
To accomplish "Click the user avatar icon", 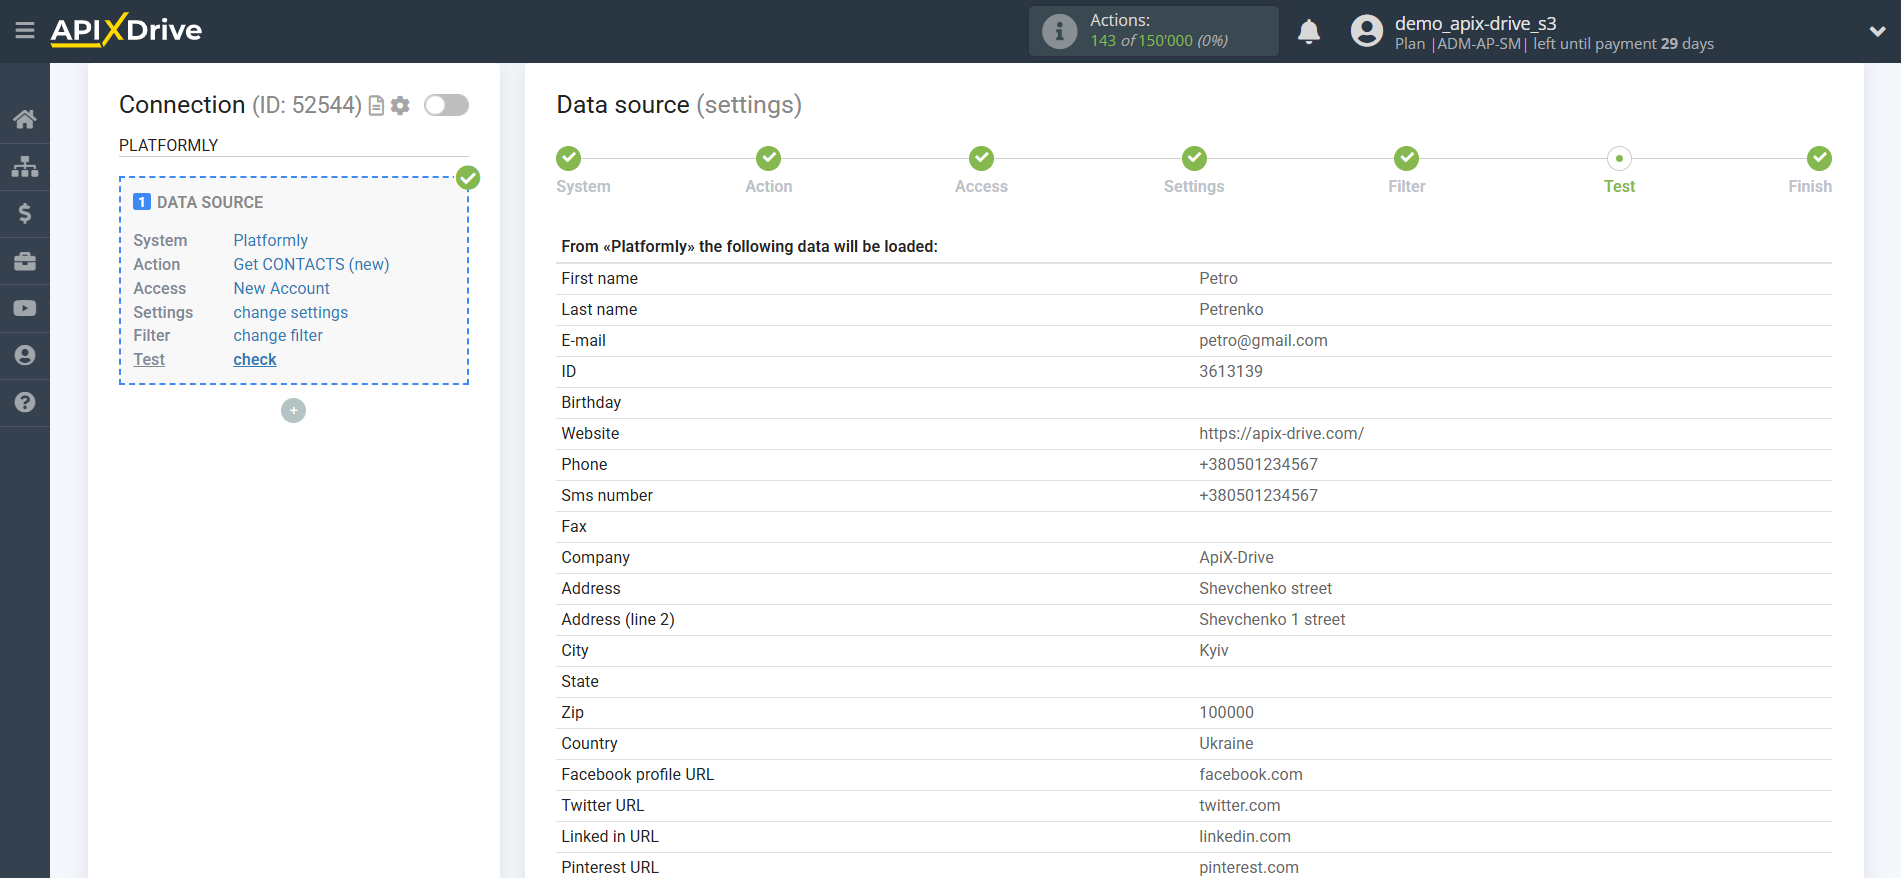I will point(1367,31).
